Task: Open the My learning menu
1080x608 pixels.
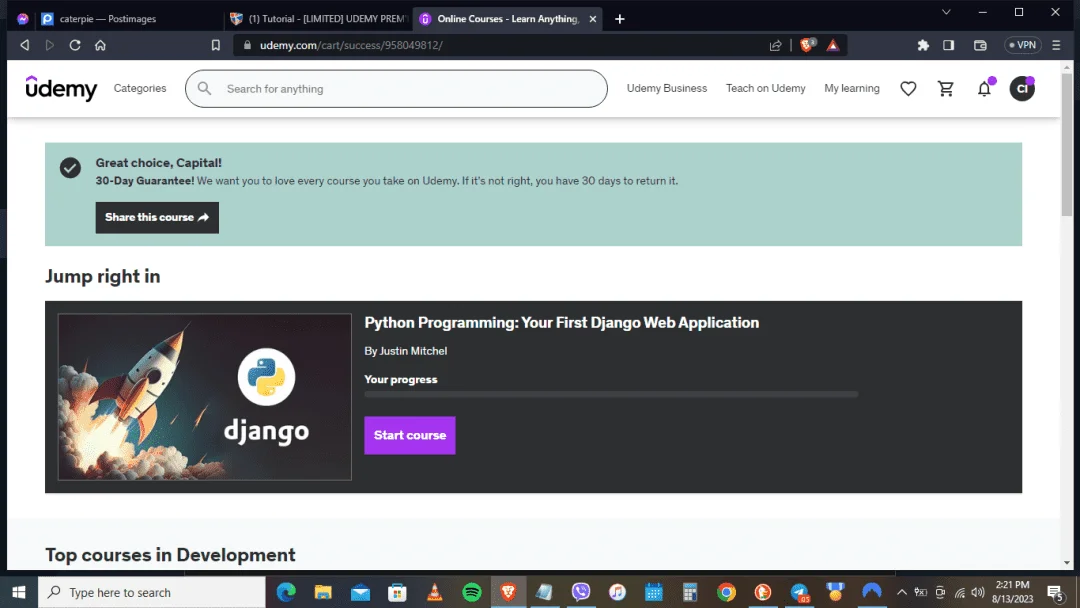Action: (851, 88)
